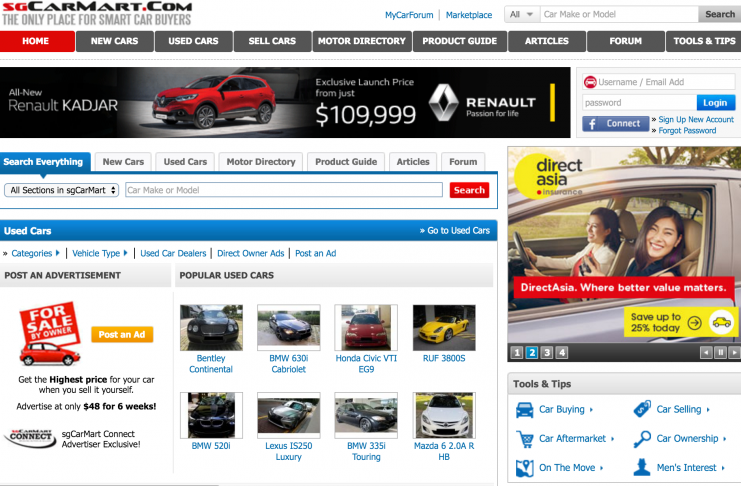Click the Car Aftermarket shopping cart icon
741x486 pixels.
525,439
